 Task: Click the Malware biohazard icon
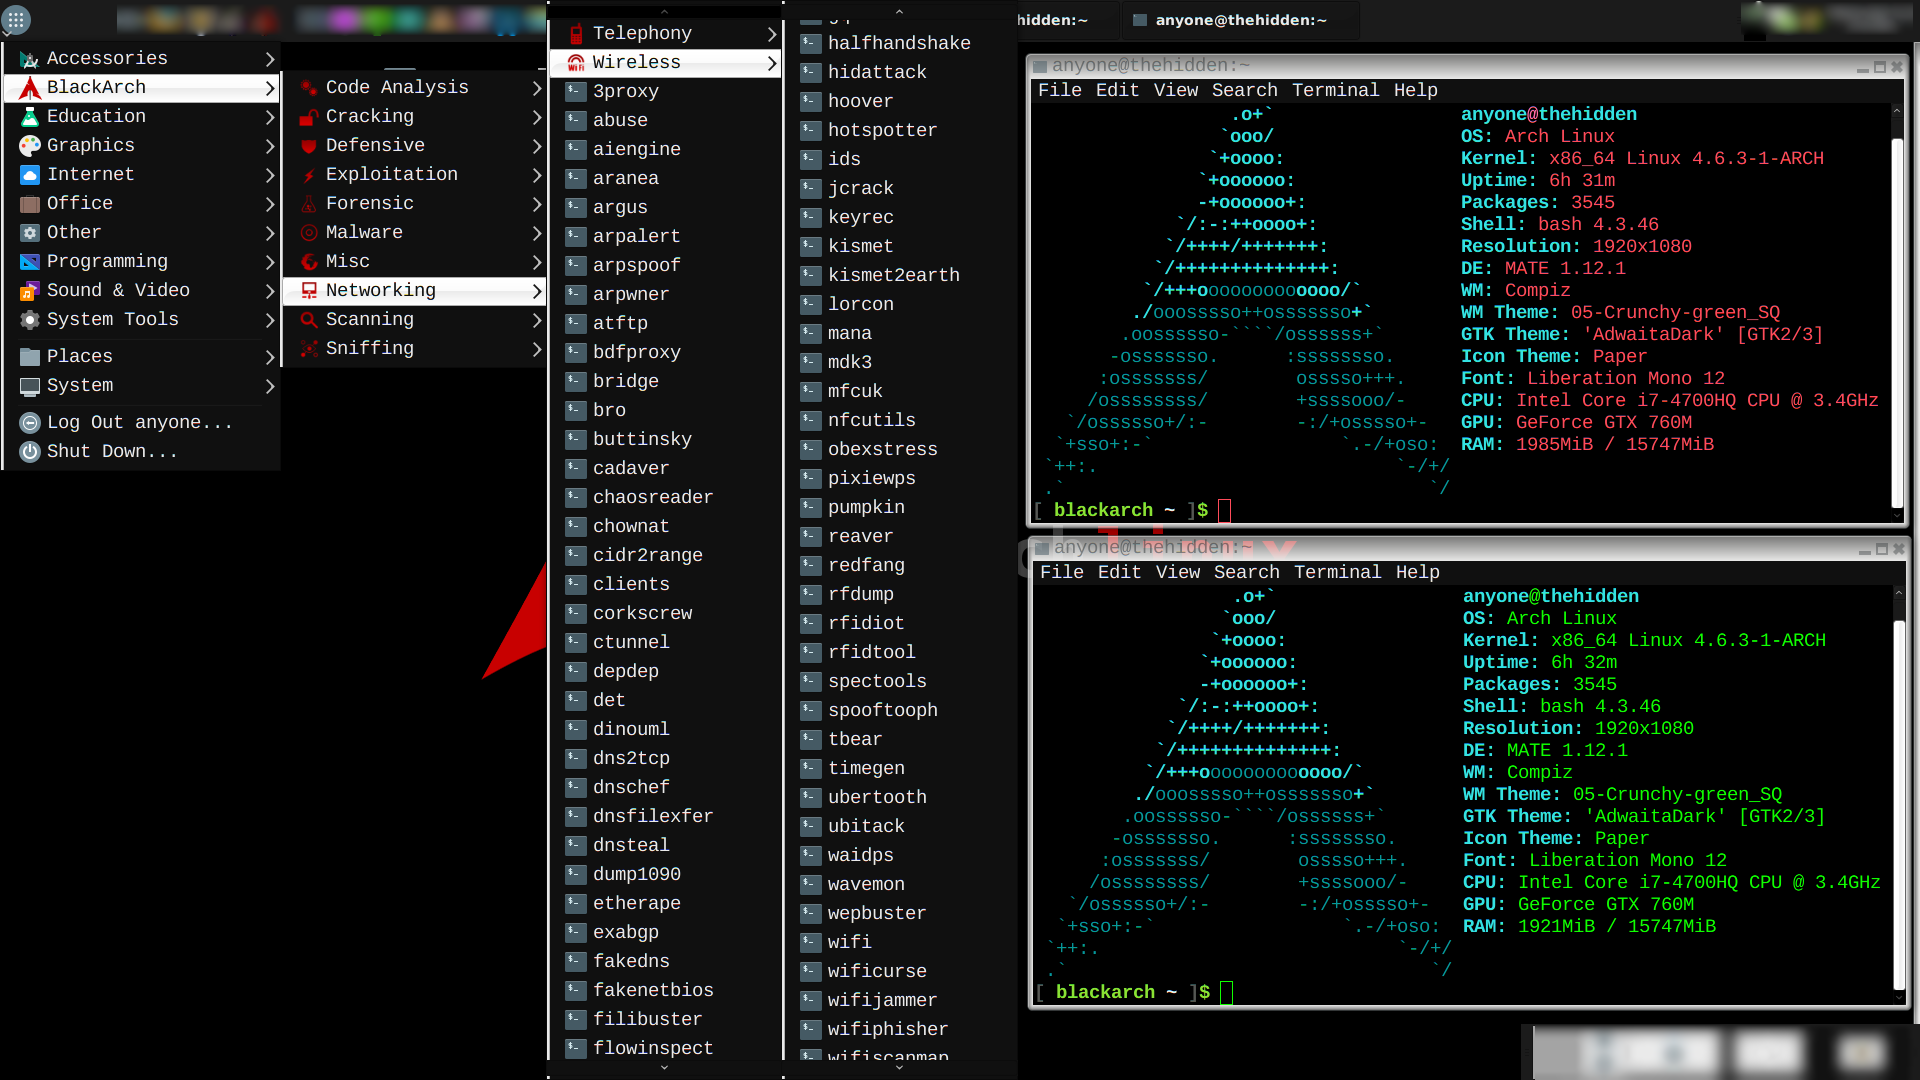(309, 233)
